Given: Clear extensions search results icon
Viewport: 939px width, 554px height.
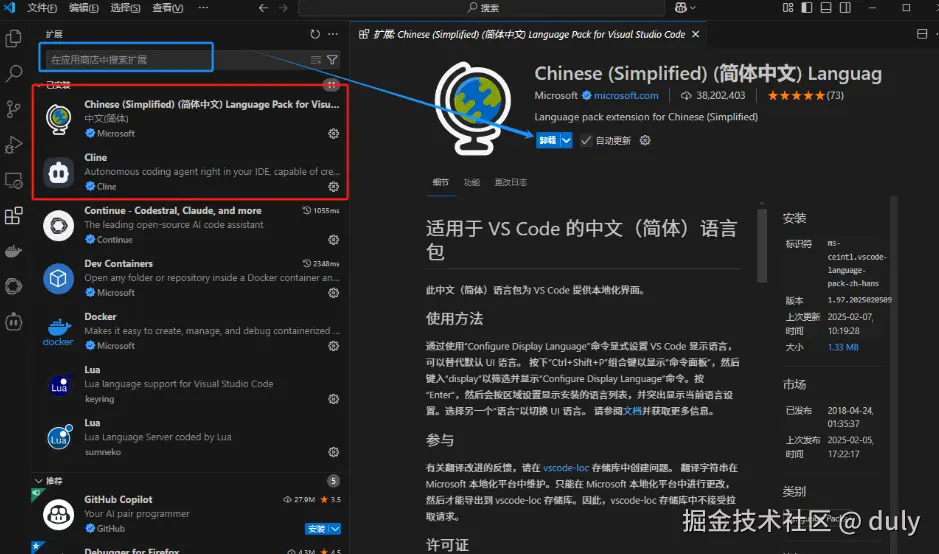Looking at the screenshot, I should [x=316, y=59].
